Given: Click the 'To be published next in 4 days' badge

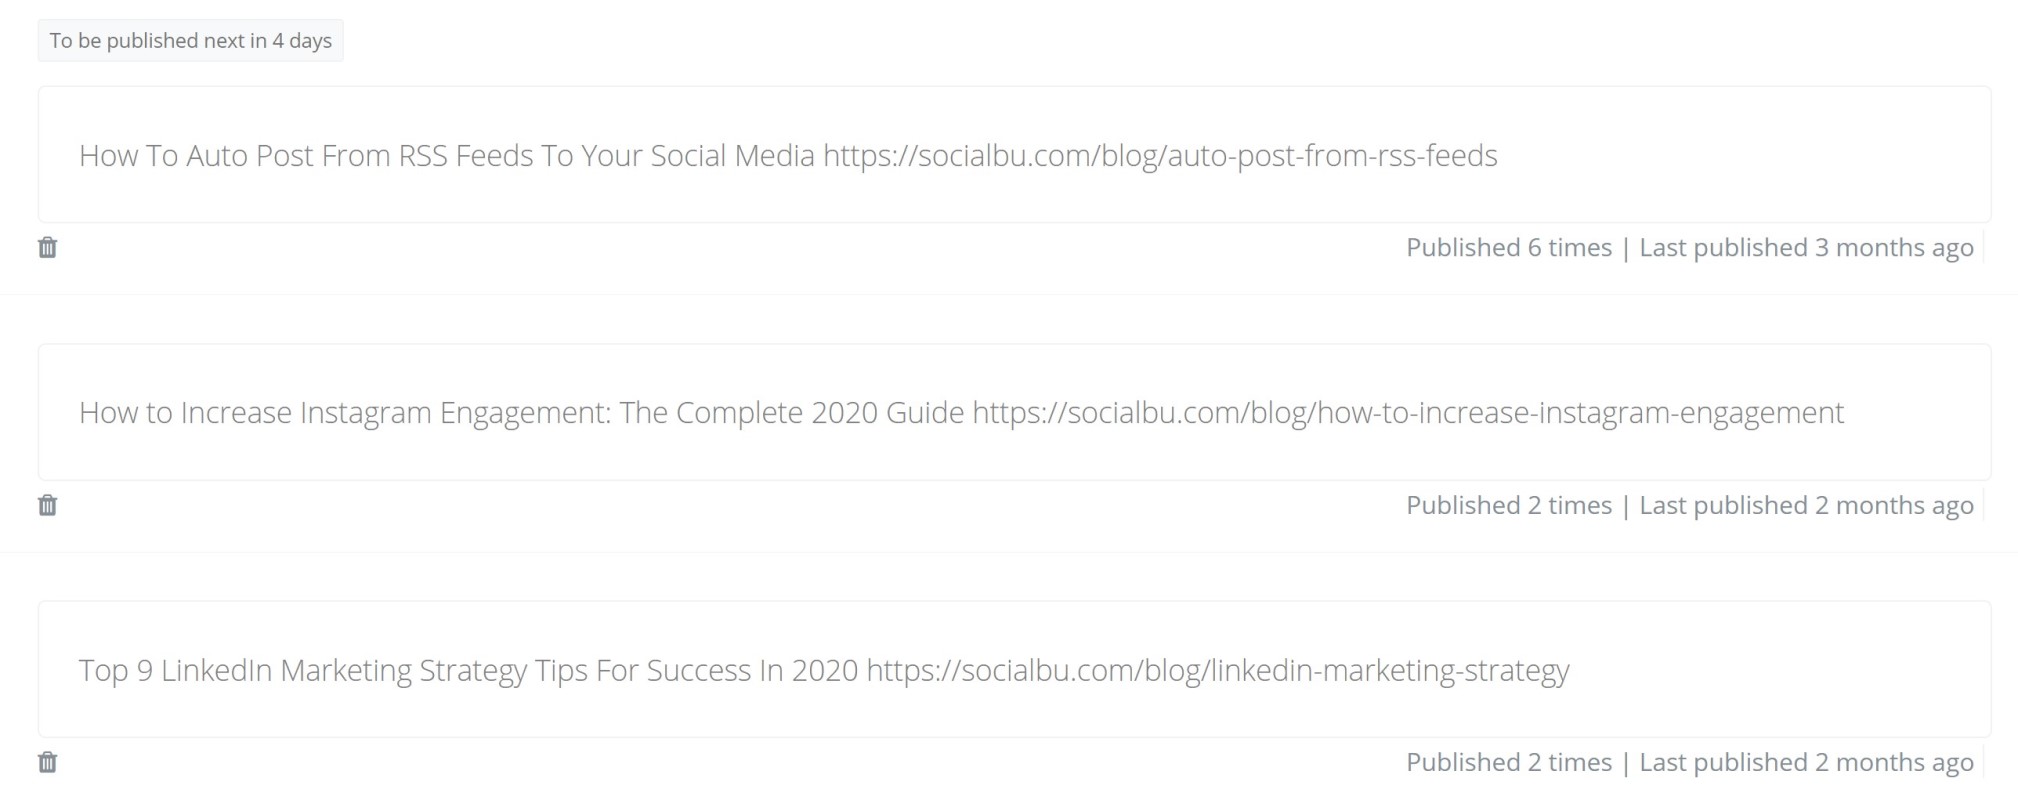Looking at the screenshot, I should [190, 40].
